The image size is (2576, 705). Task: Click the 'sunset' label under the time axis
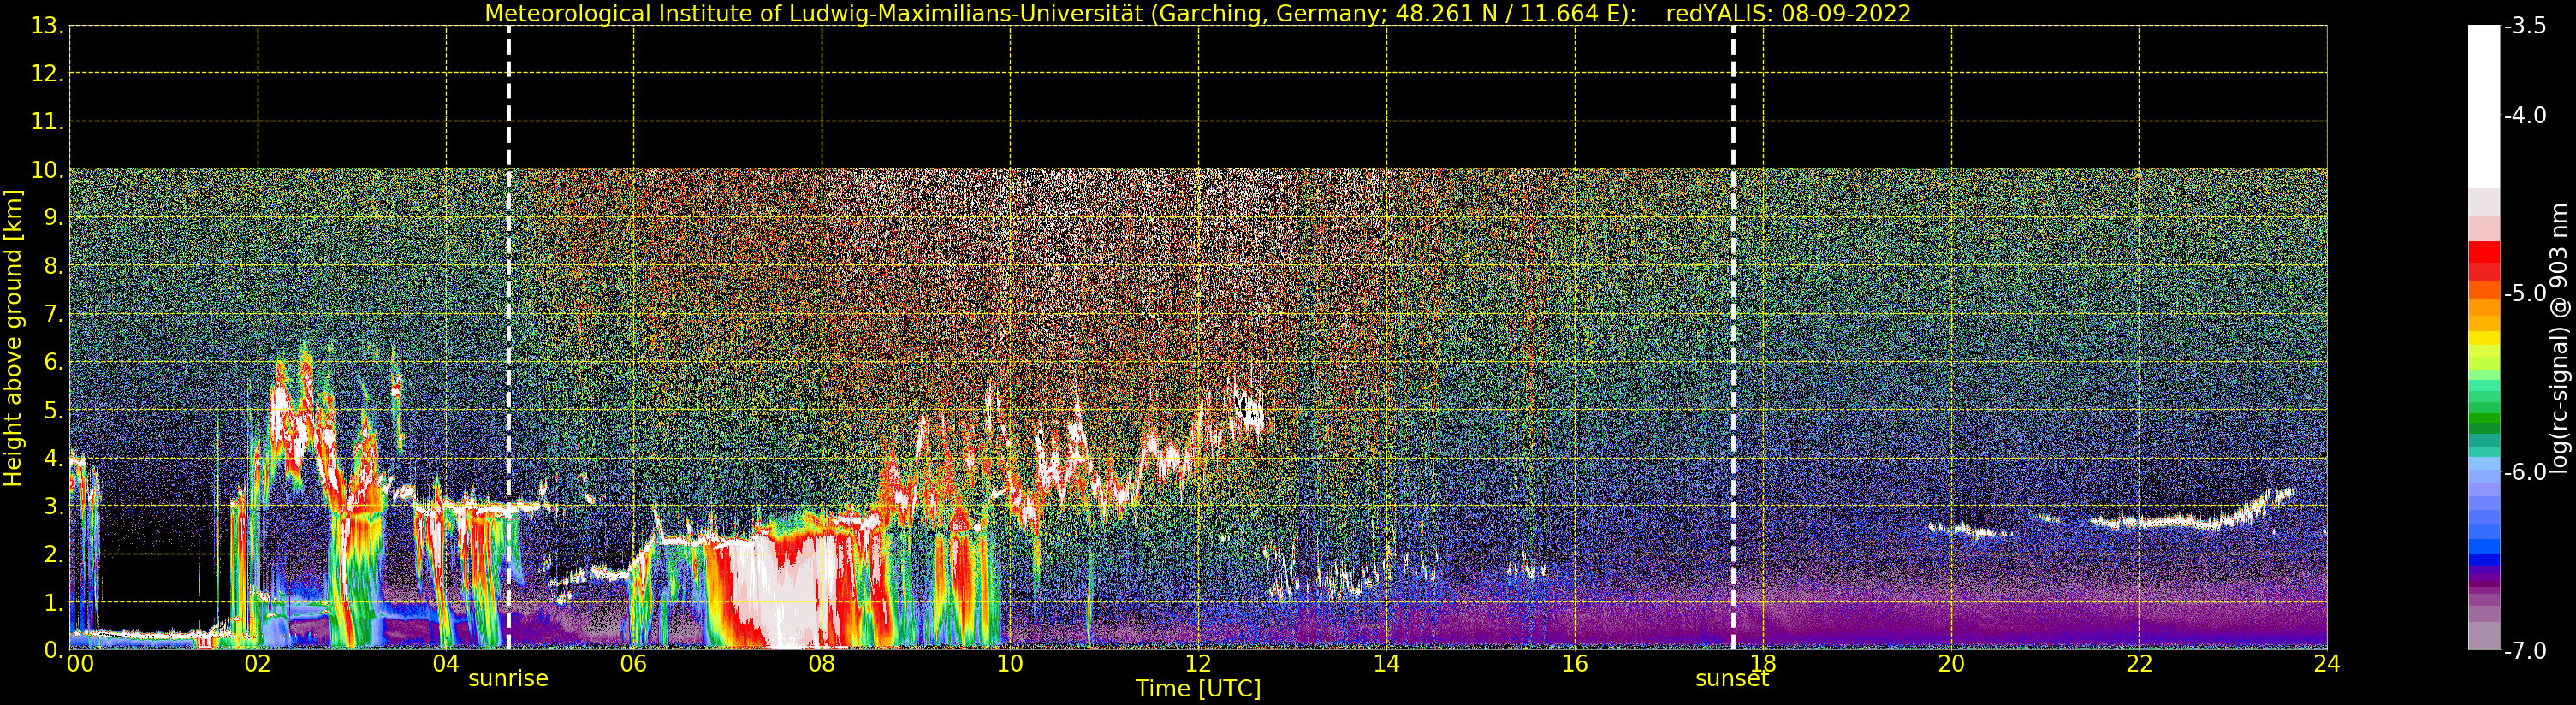click(x=1732, y=679)
